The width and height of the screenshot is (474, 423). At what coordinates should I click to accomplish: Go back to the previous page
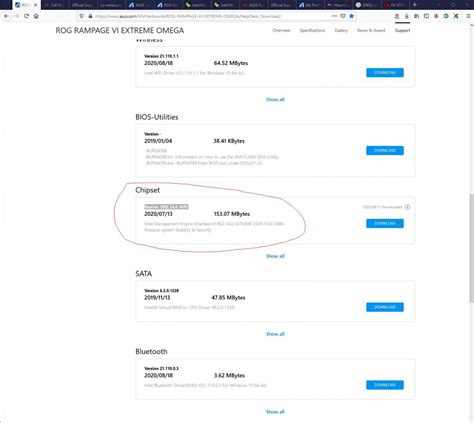point(6,16)
